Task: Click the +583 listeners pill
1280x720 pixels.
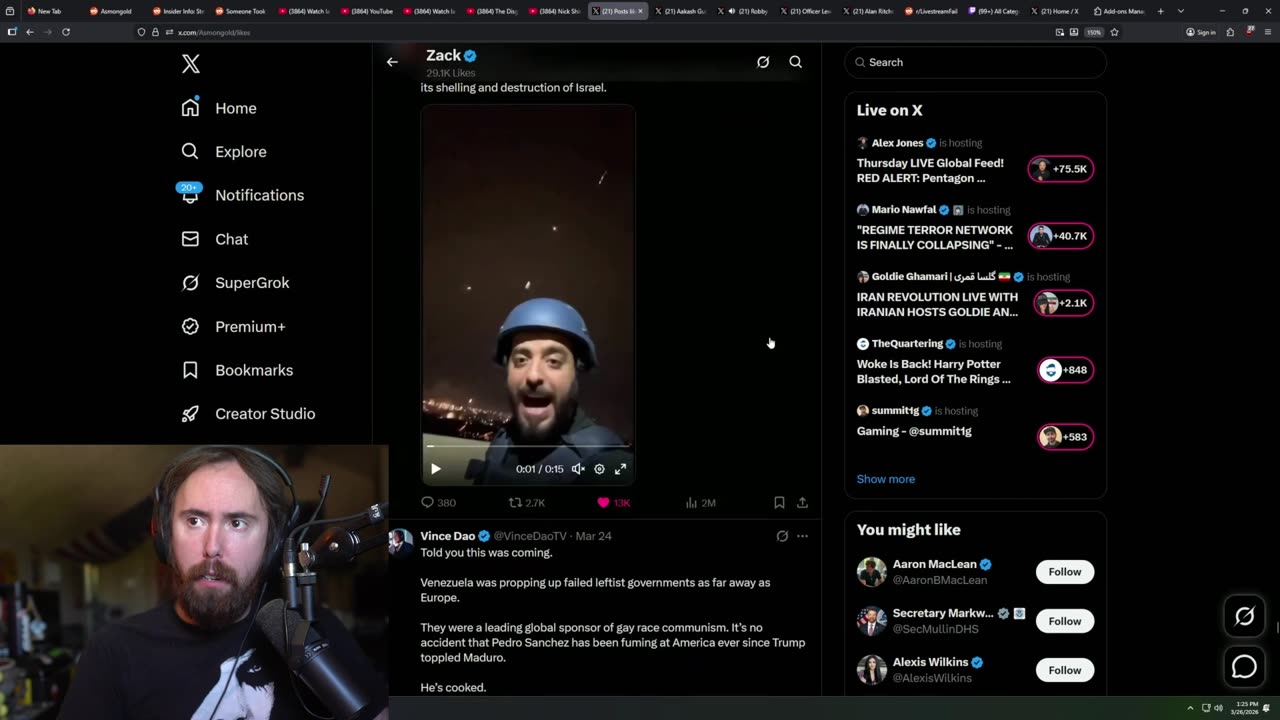Action: coord(1066,437)
